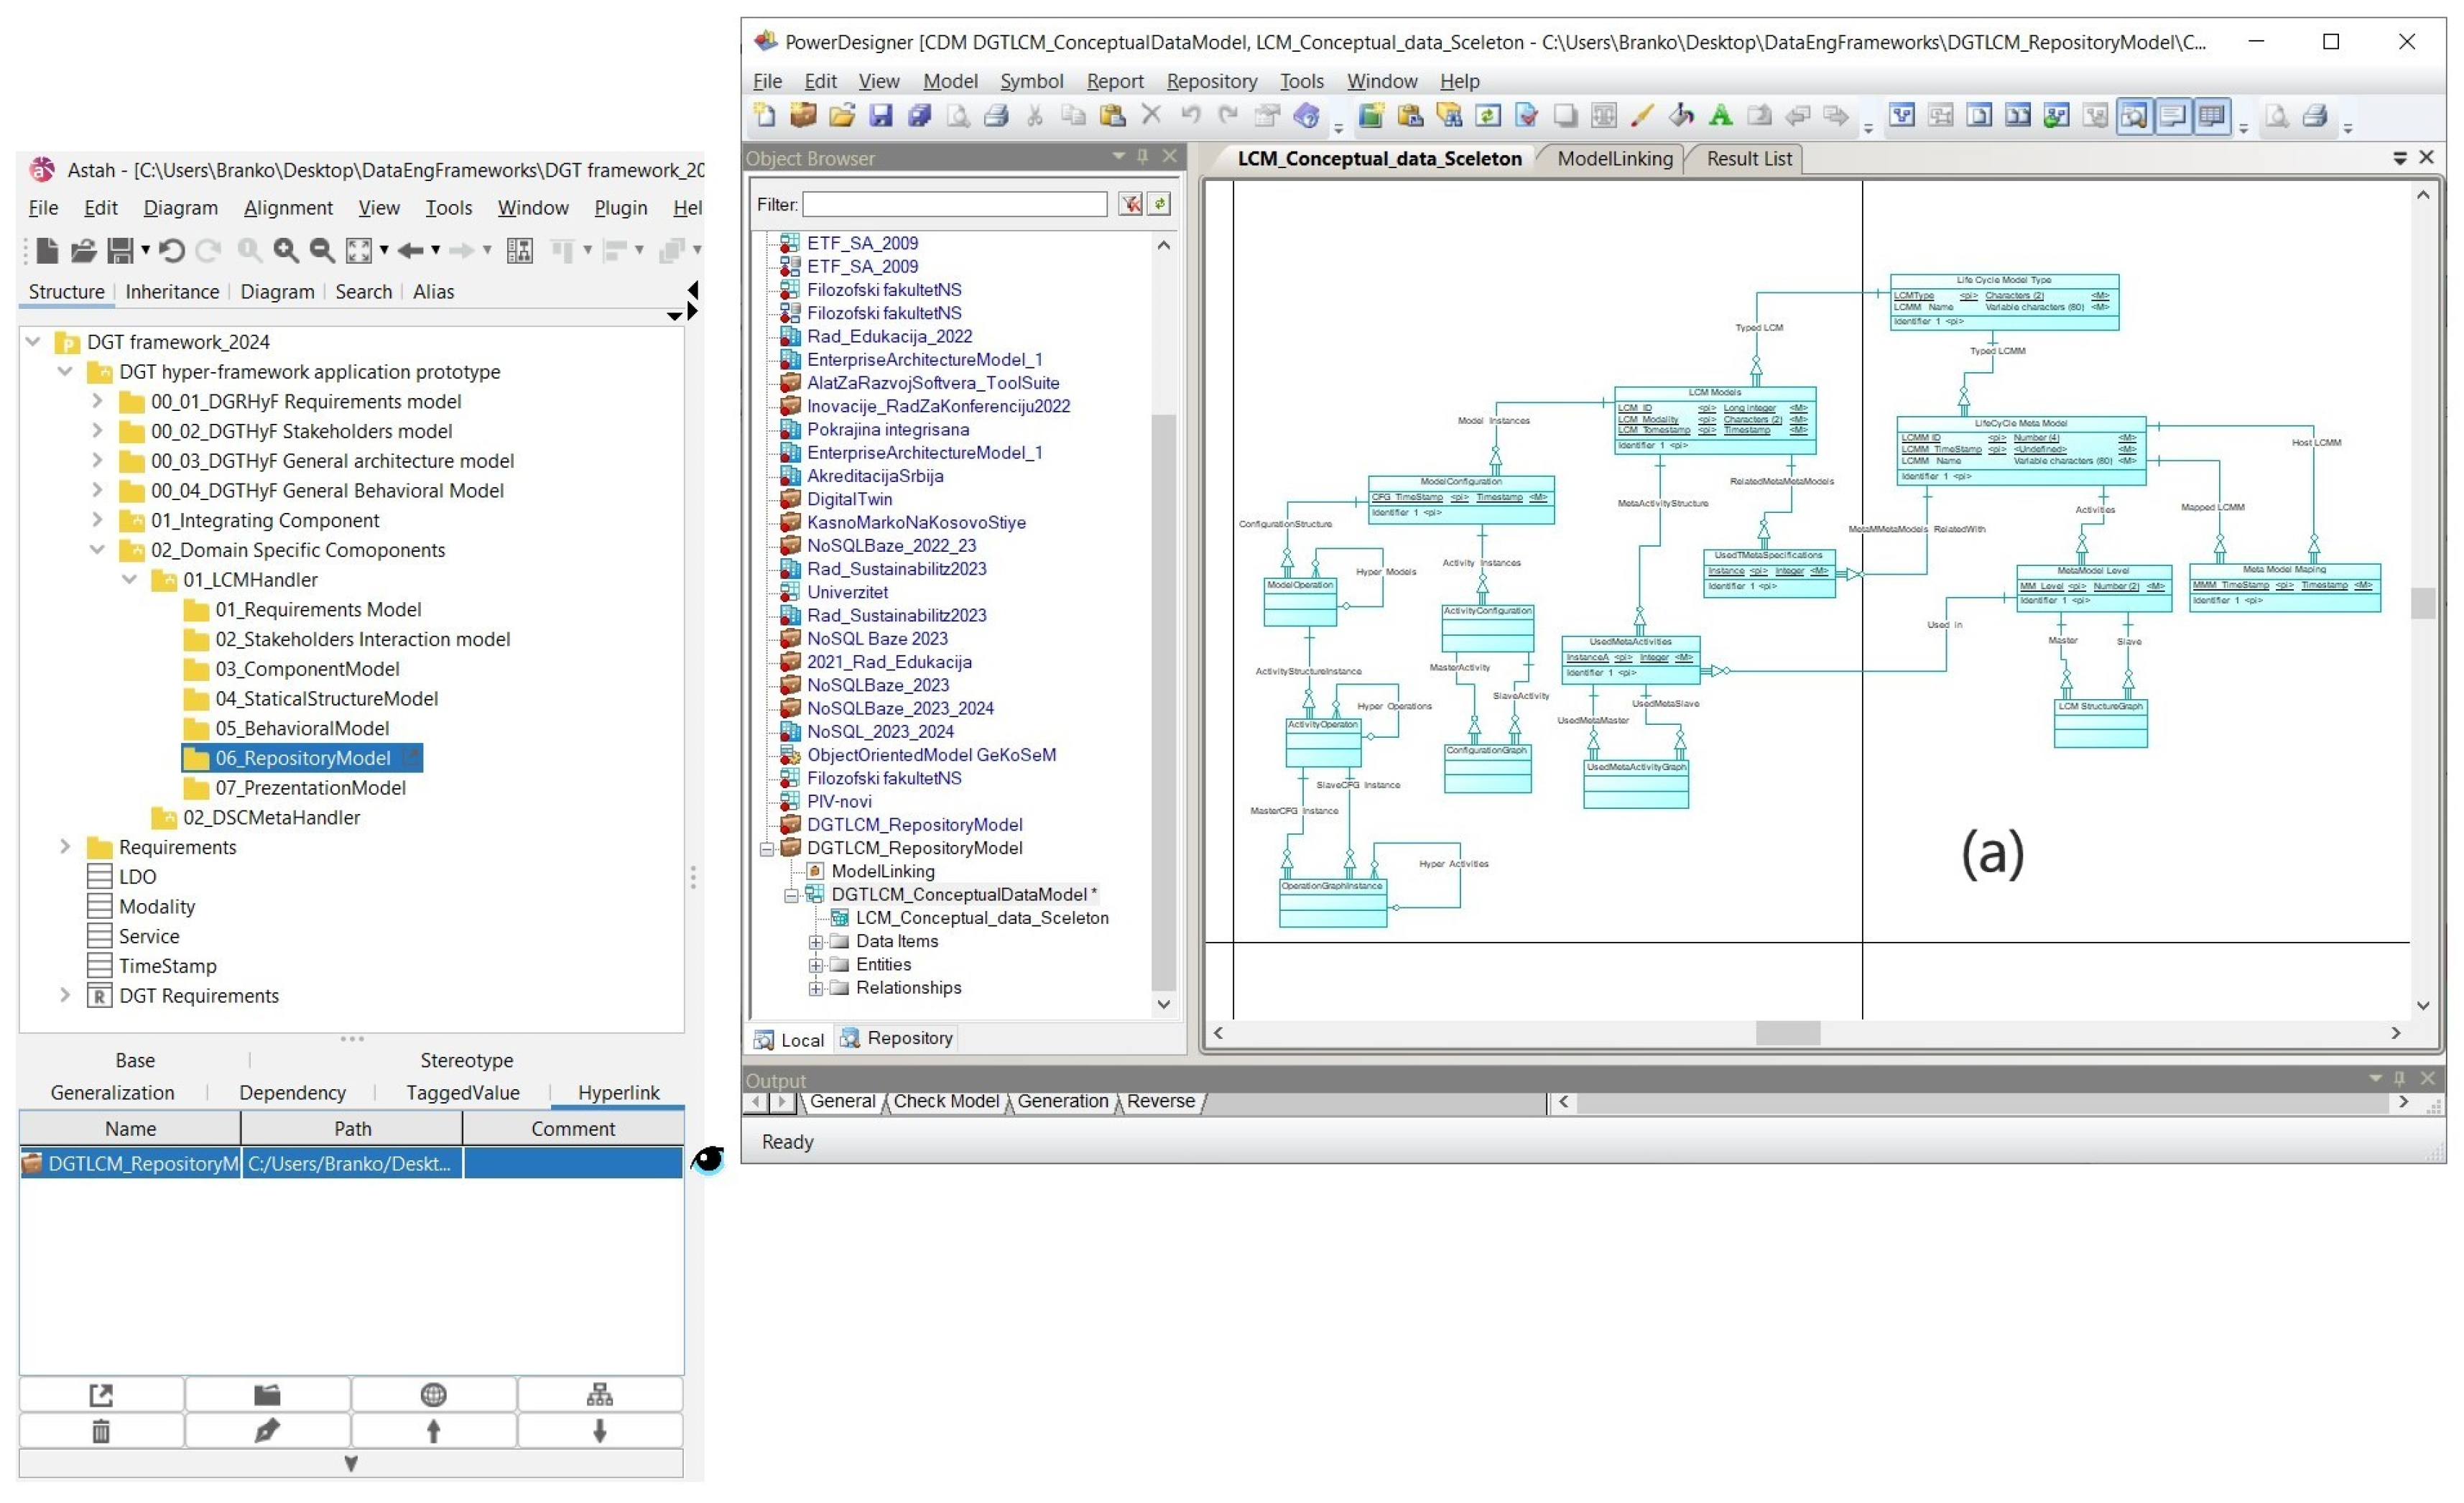Screen dimensions: 2464x1503
Task: Click the trash delete hyperlink icon
Action: (x=101, y=1432)
